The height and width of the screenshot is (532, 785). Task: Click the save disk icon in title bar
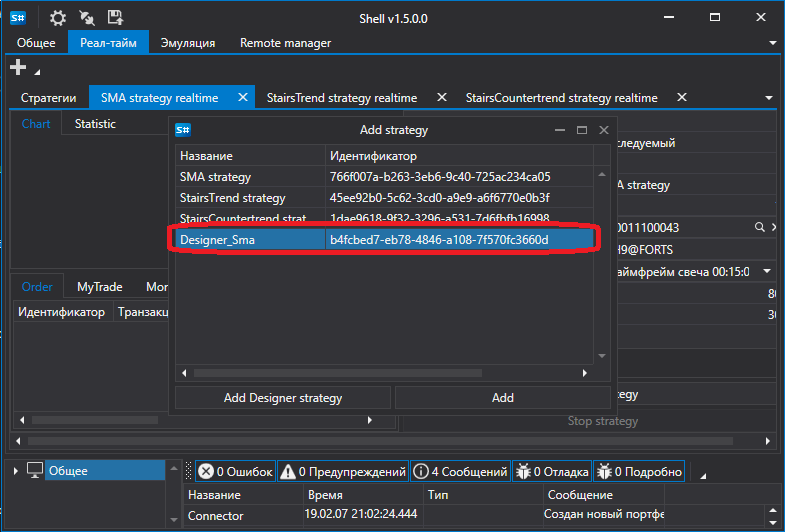coord(116,18)
